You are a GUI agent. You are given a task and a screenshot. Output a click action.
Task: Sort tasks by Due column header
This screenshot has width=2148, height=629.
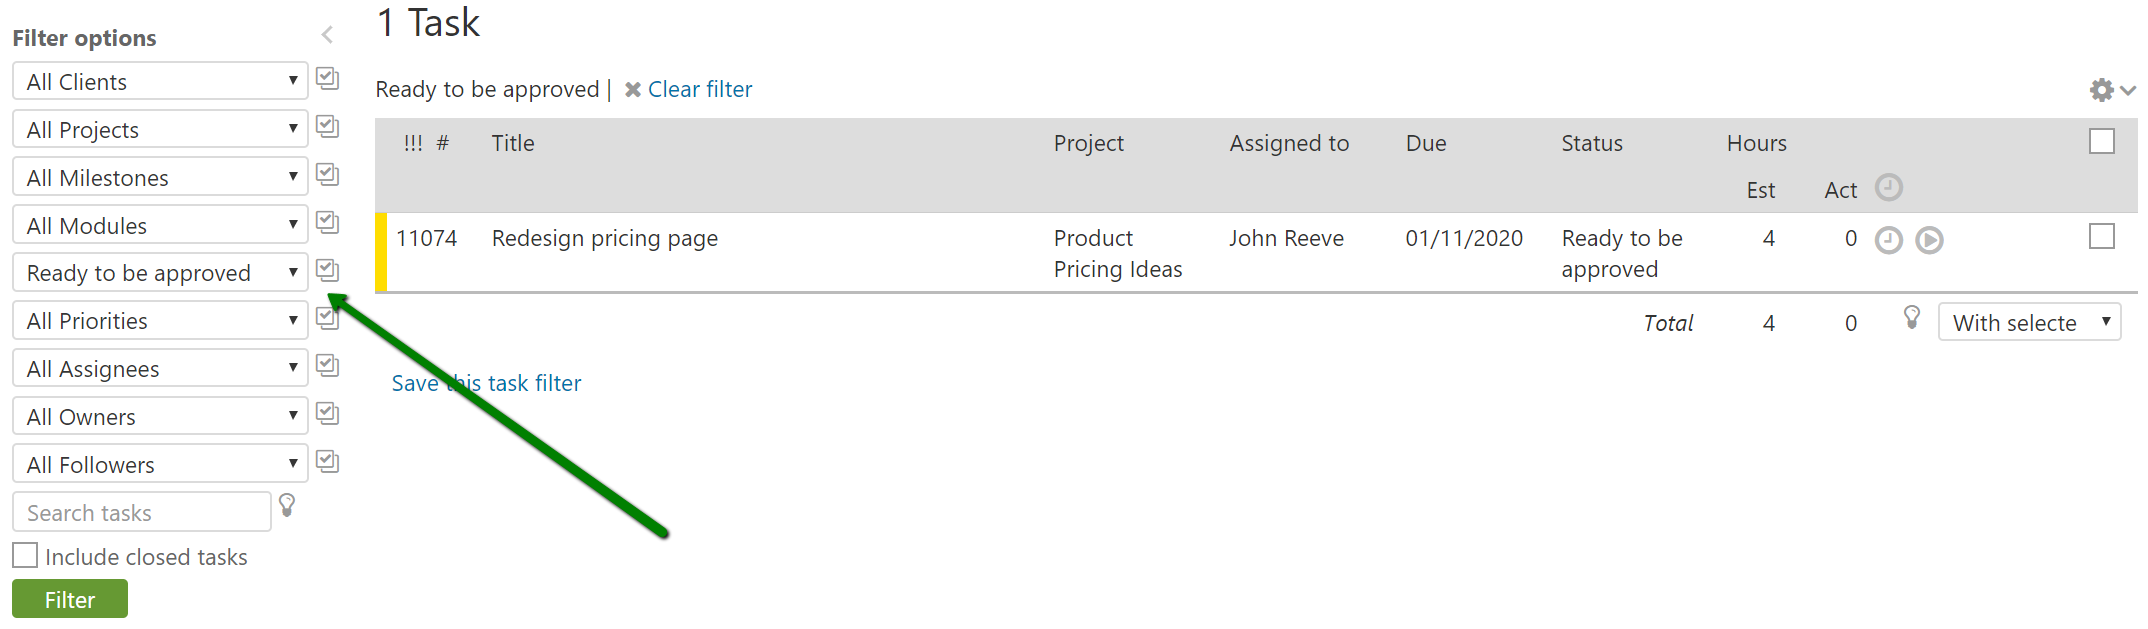[x=1425, y=143]
